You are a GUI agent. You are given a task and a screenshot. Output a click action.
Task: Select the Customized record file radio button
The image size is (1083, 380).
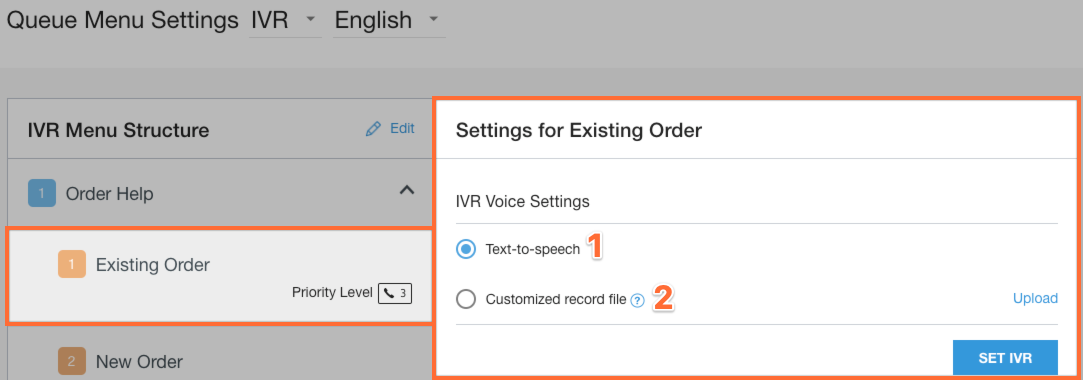click(466, 299)
